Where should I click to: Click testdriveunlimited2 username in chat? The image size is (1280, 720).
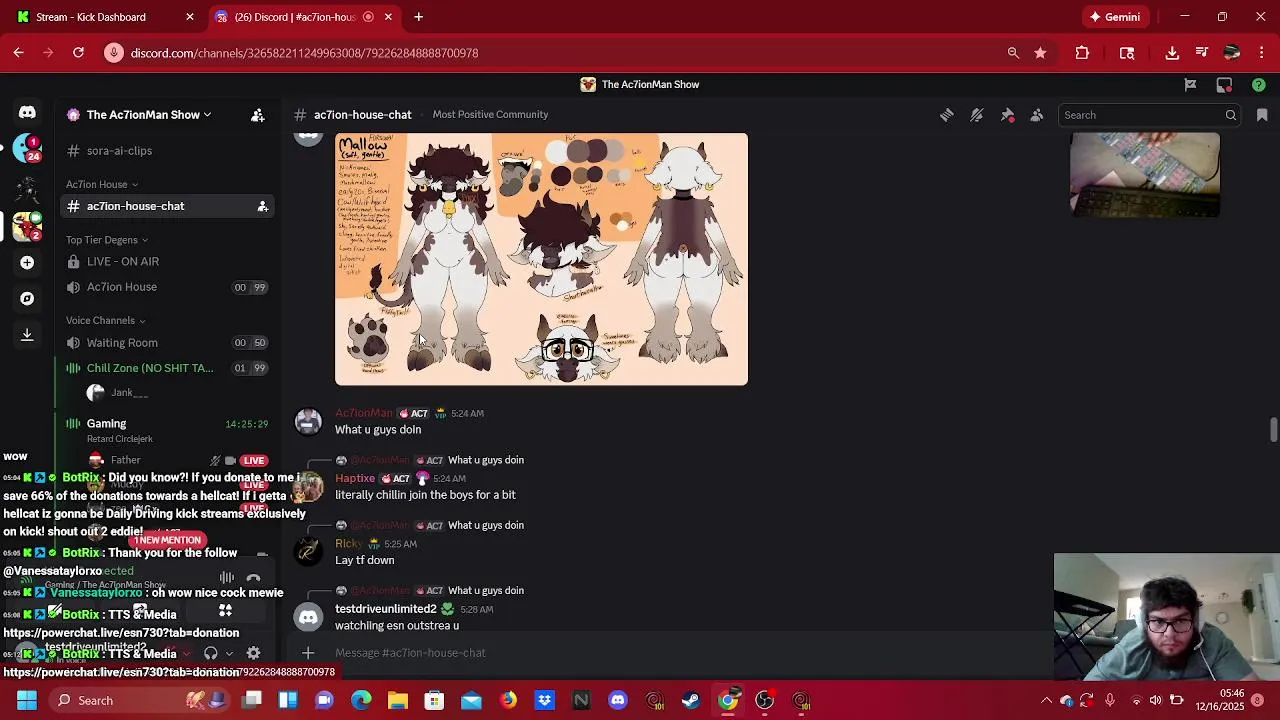click(x=385, y=609)
